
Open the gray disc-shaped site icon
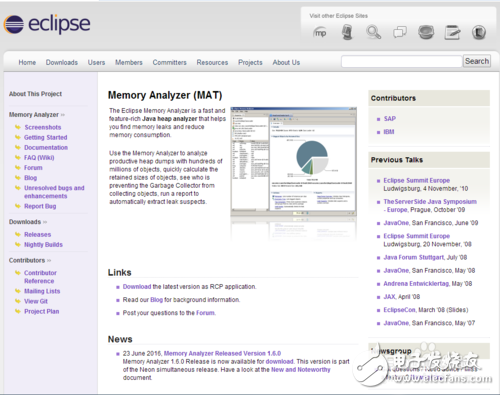pos(426,32)
